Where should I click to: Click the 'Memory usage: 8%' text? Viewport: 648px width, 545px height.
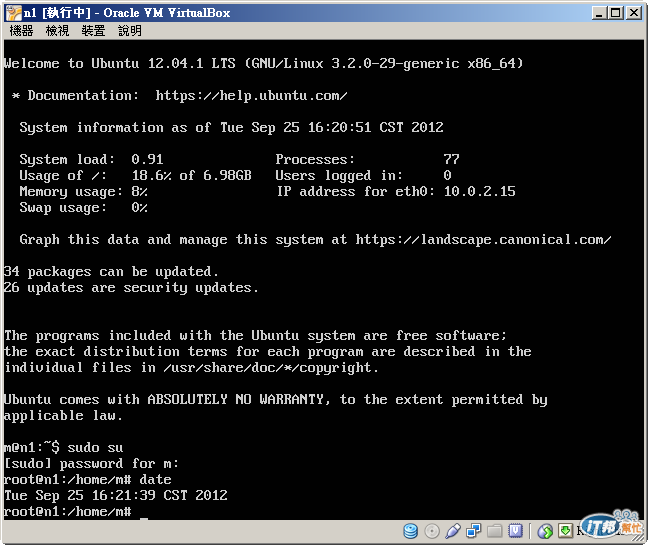83,192
